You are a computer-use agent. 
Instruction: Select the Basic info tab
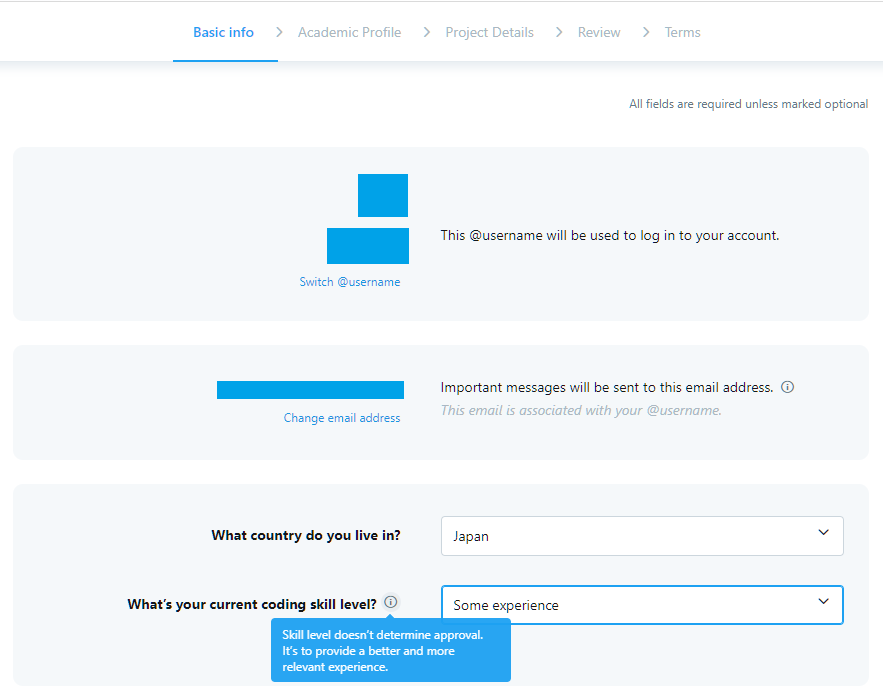click(x=224, y=33)
